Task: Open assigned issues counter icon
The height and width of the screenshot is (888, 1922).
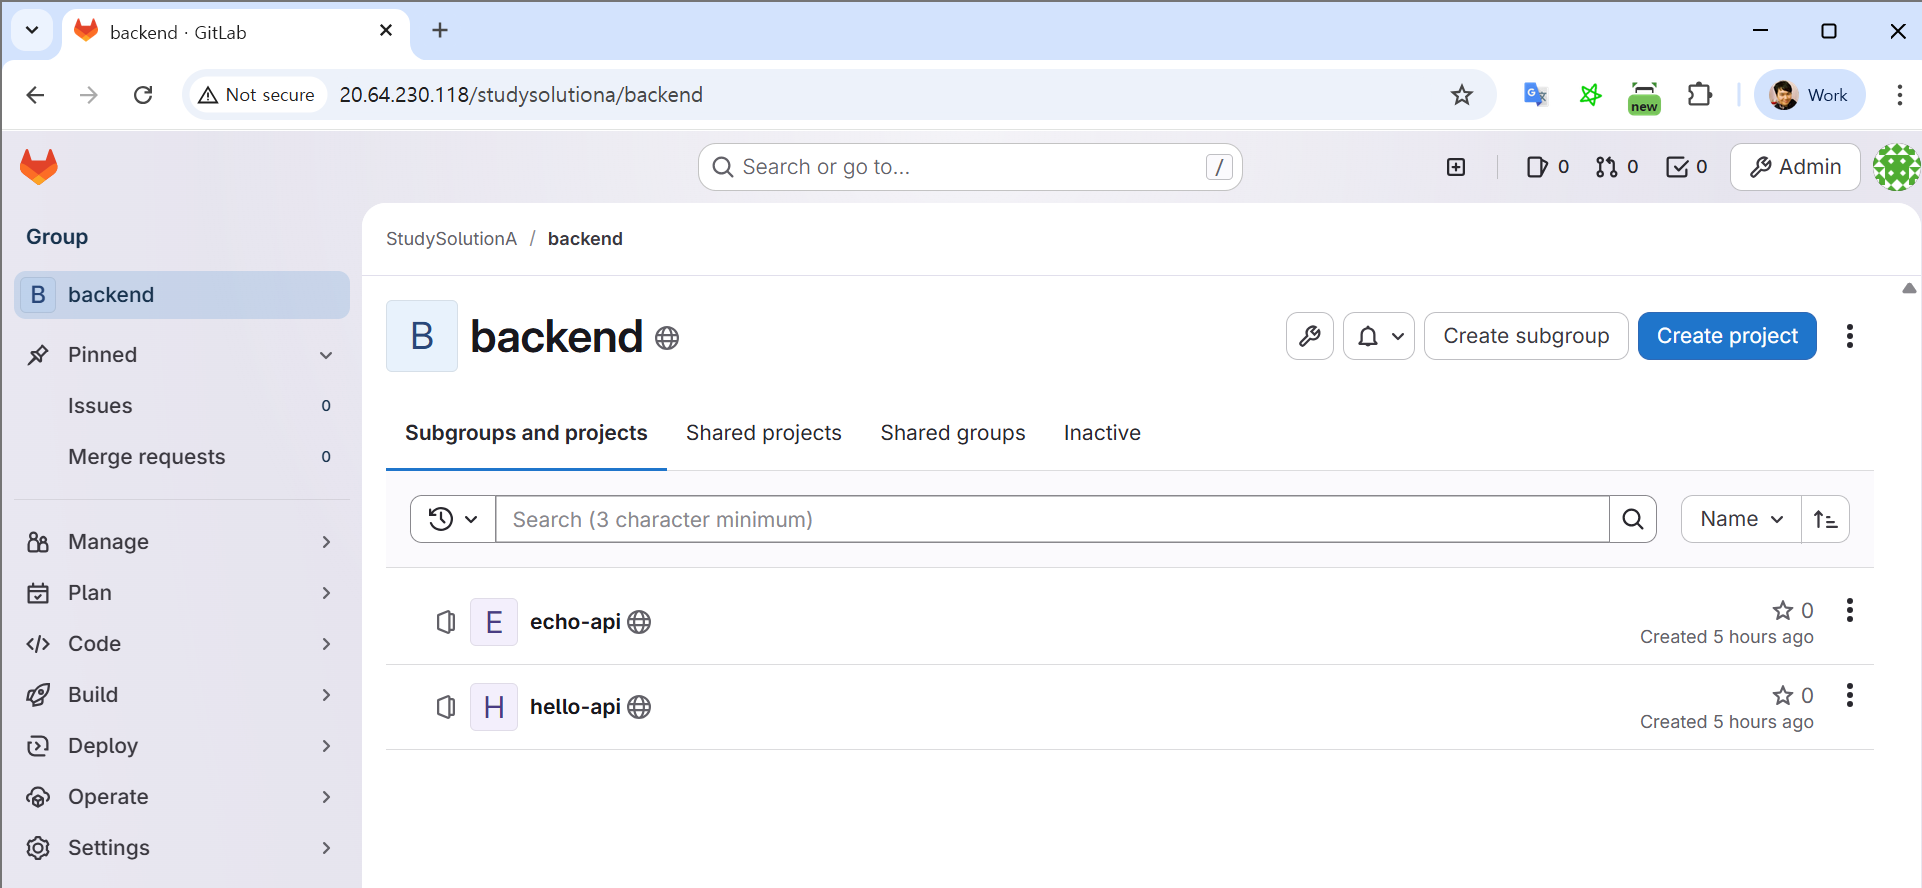Action: click(x=1547, y=167)
